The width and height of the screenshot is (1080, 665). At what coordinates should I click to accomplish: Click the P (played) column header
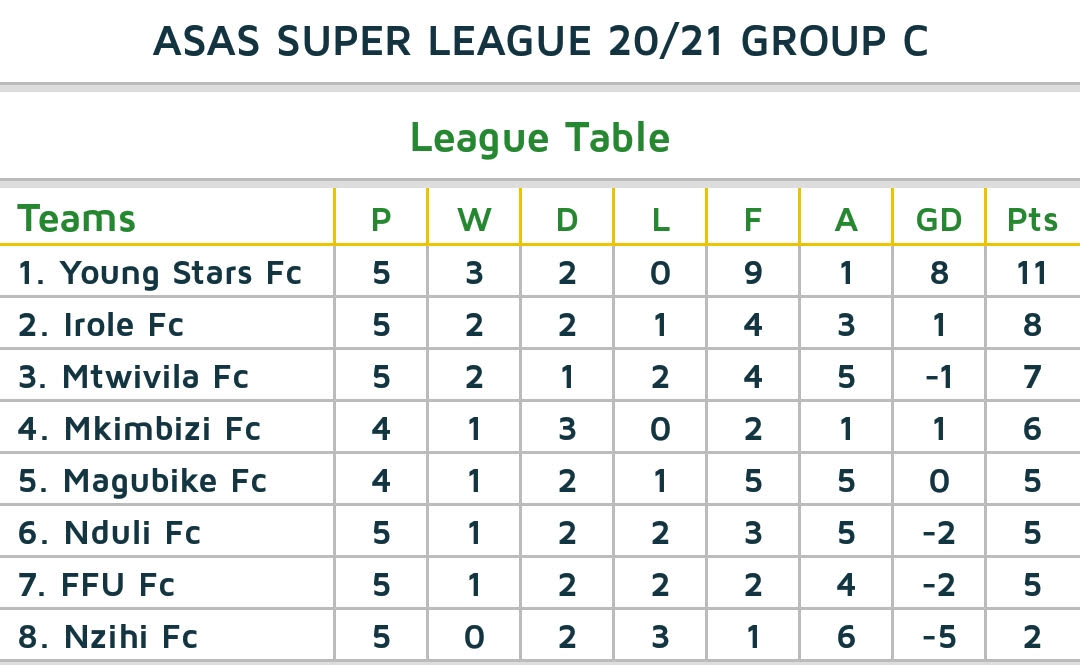pos(381,219)
